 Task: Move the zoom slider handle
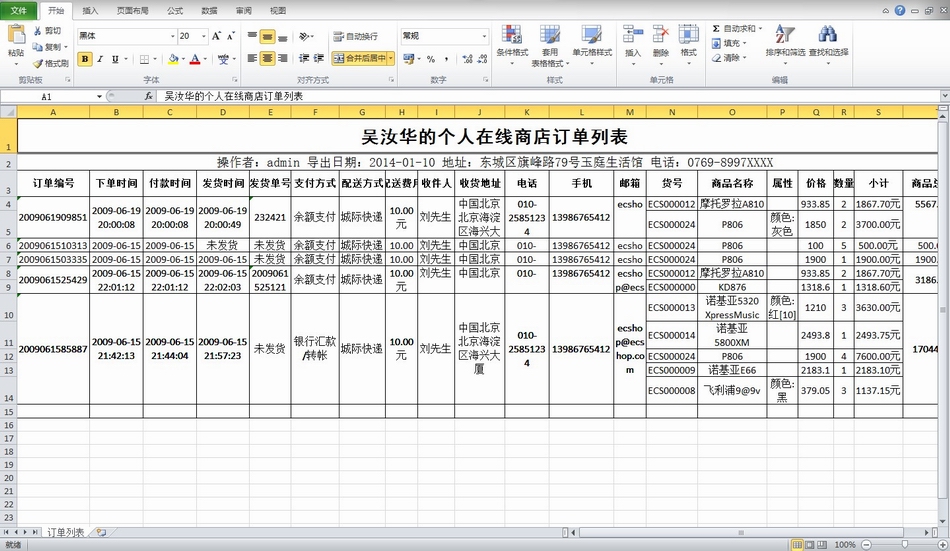point(905,544)
